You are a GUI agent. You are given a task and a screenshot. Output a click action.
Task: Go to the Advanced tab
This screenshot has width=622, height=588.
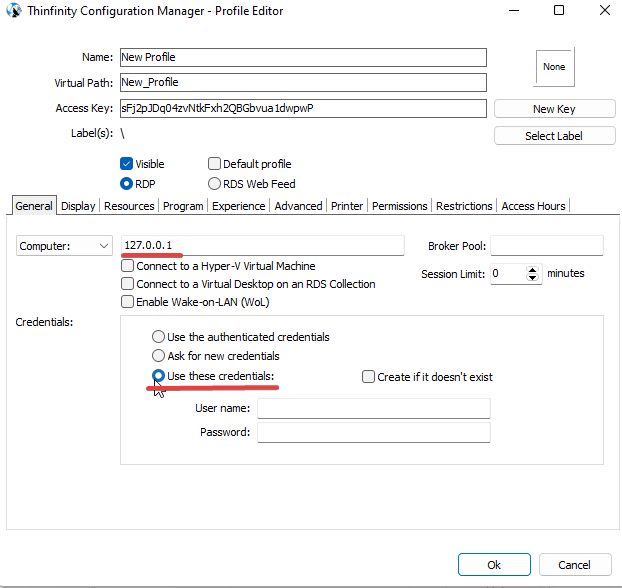(x=298, y=206)
